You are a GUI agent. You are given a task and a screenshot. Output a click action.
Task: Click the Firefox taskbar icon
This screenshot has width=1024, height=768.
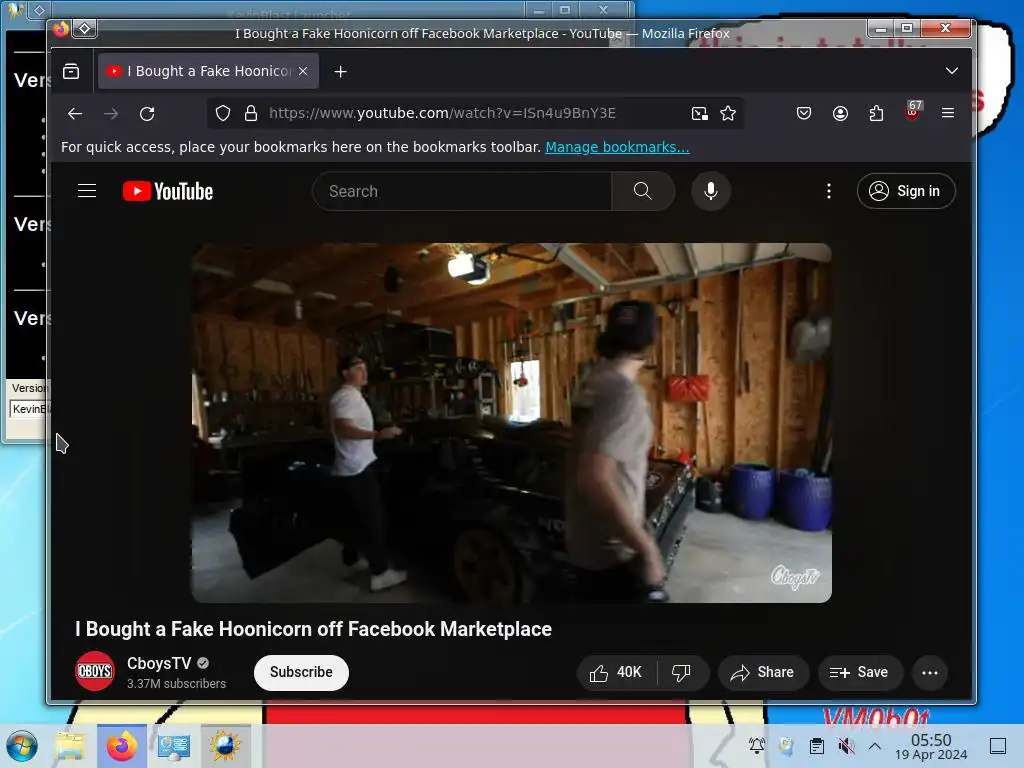tap(122, 746)
